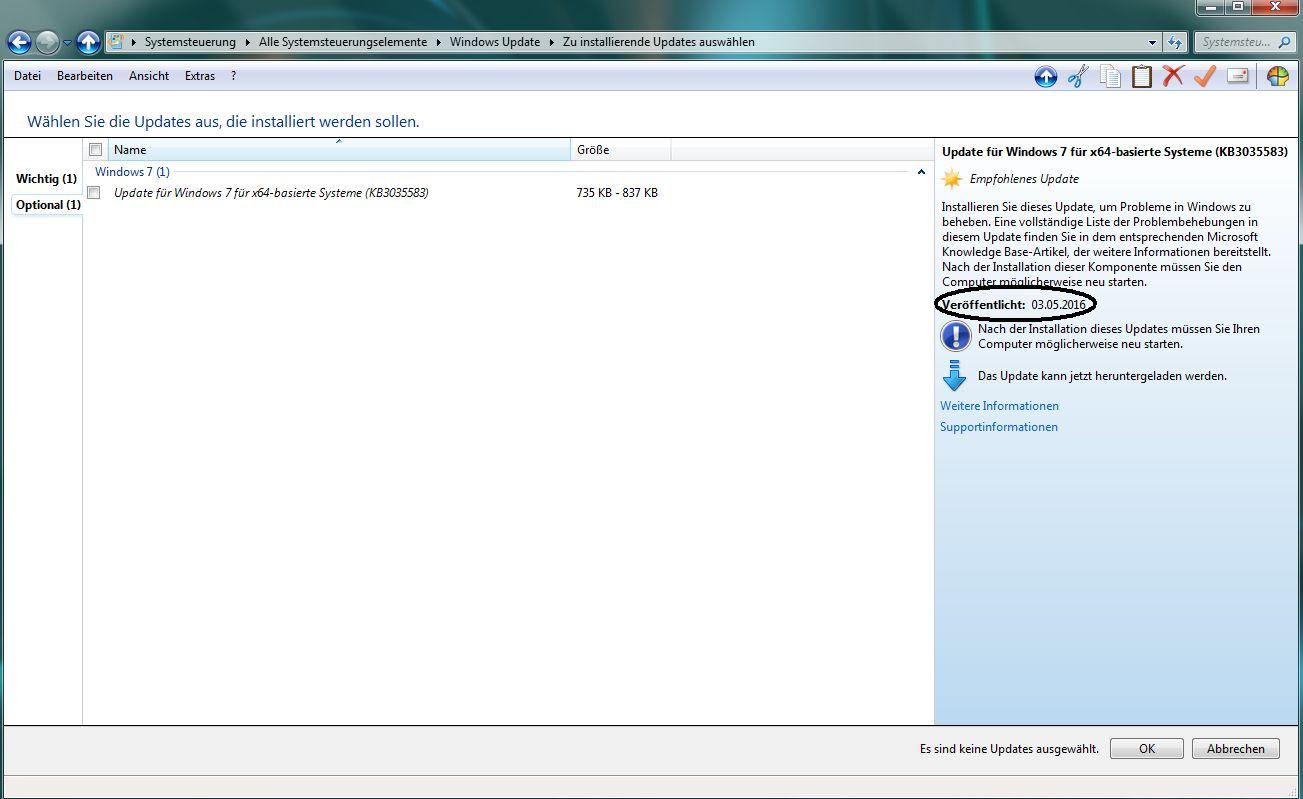Minimize the window
This screenshot has height=799, width=1303.
pyautogui.click(x=1210, y=8)
